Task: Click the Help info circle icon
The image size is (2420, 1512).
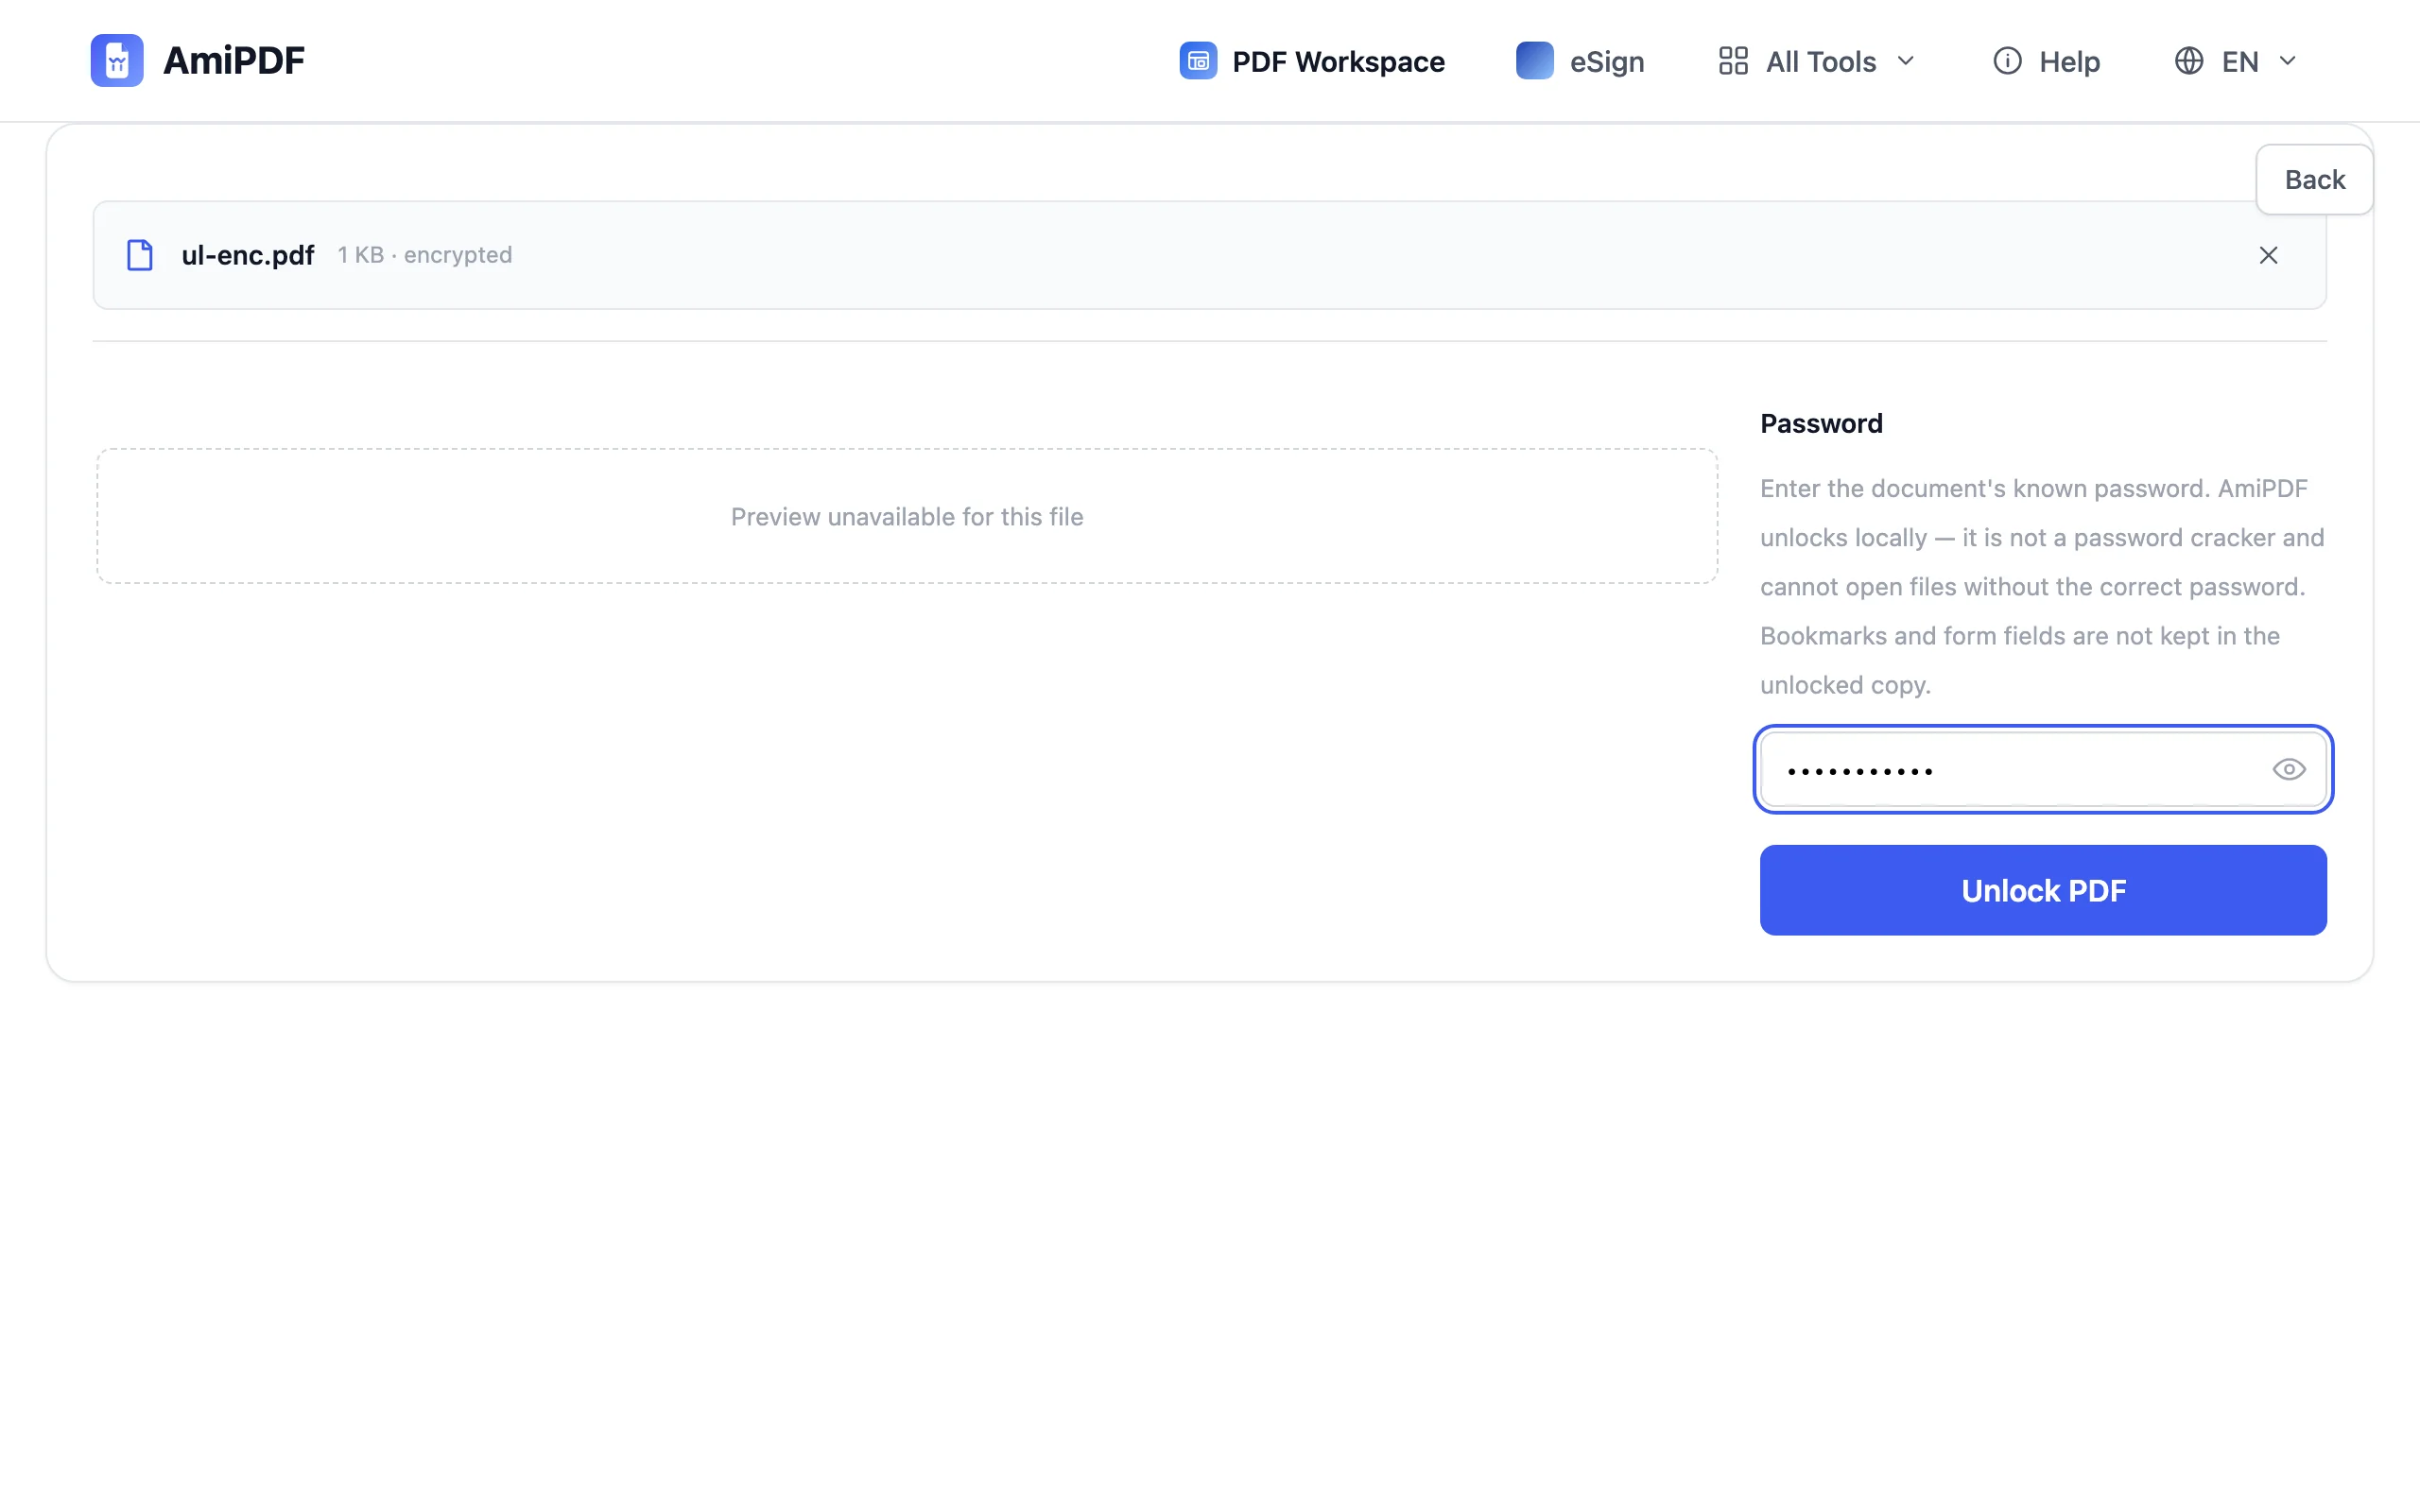Action: pyautogui.click(x=2007, y=61)
